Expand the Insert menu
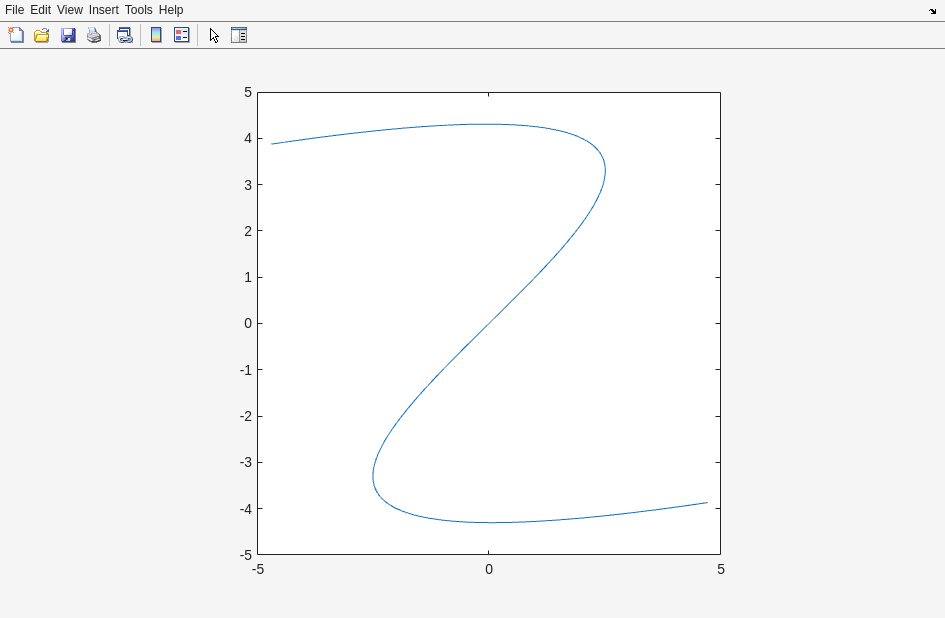Viewport: 945px width, 618px height. 103,10
